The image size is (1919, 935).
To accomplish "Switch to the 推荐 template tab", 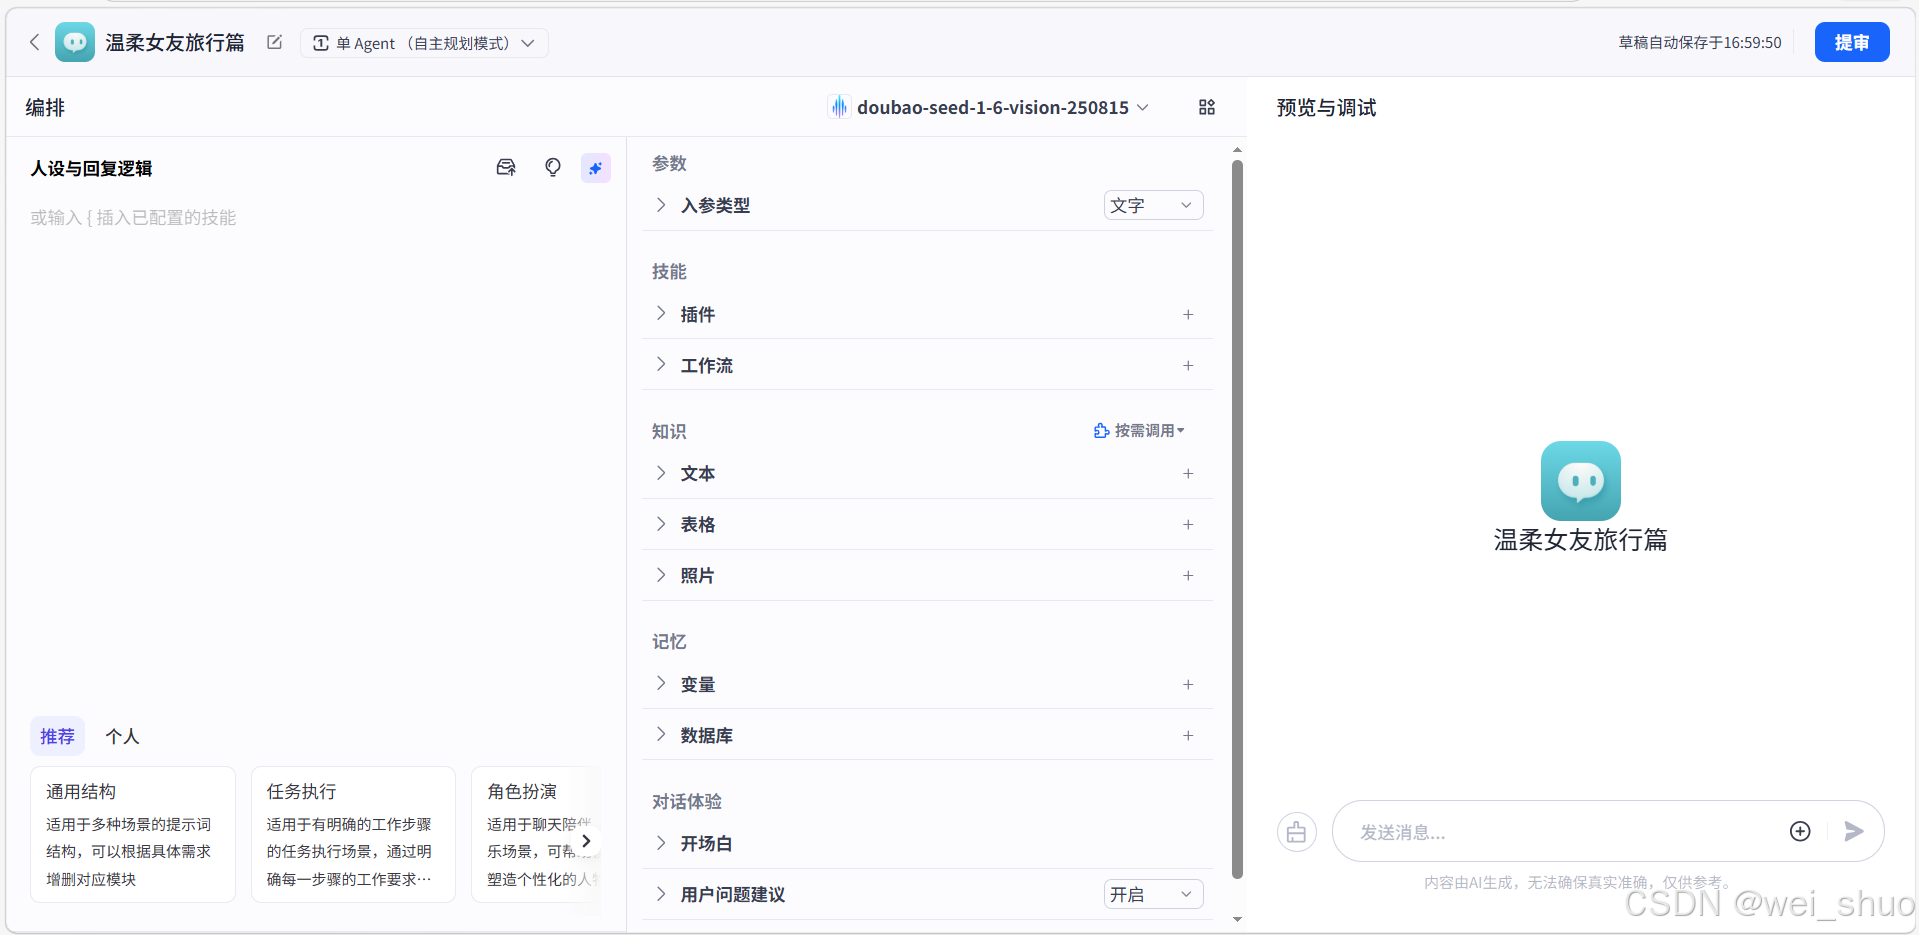I will 57,736.
